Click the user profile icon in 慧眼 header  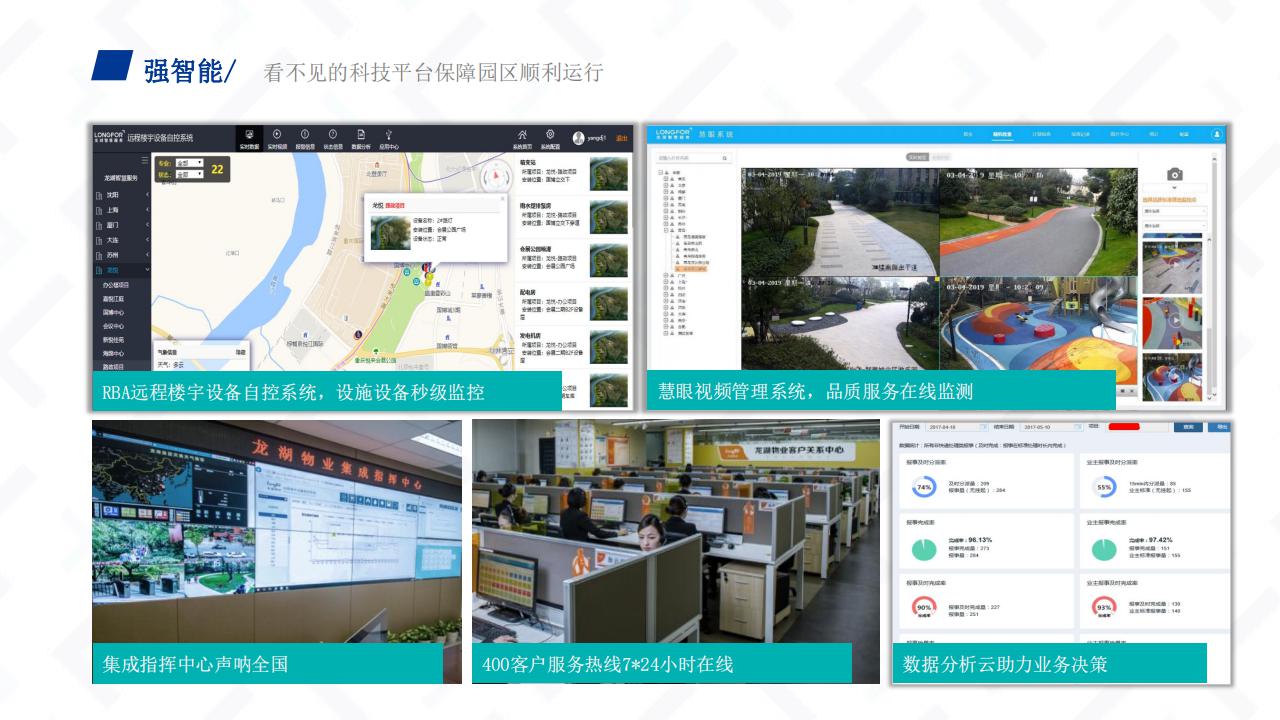point(1217,133)
